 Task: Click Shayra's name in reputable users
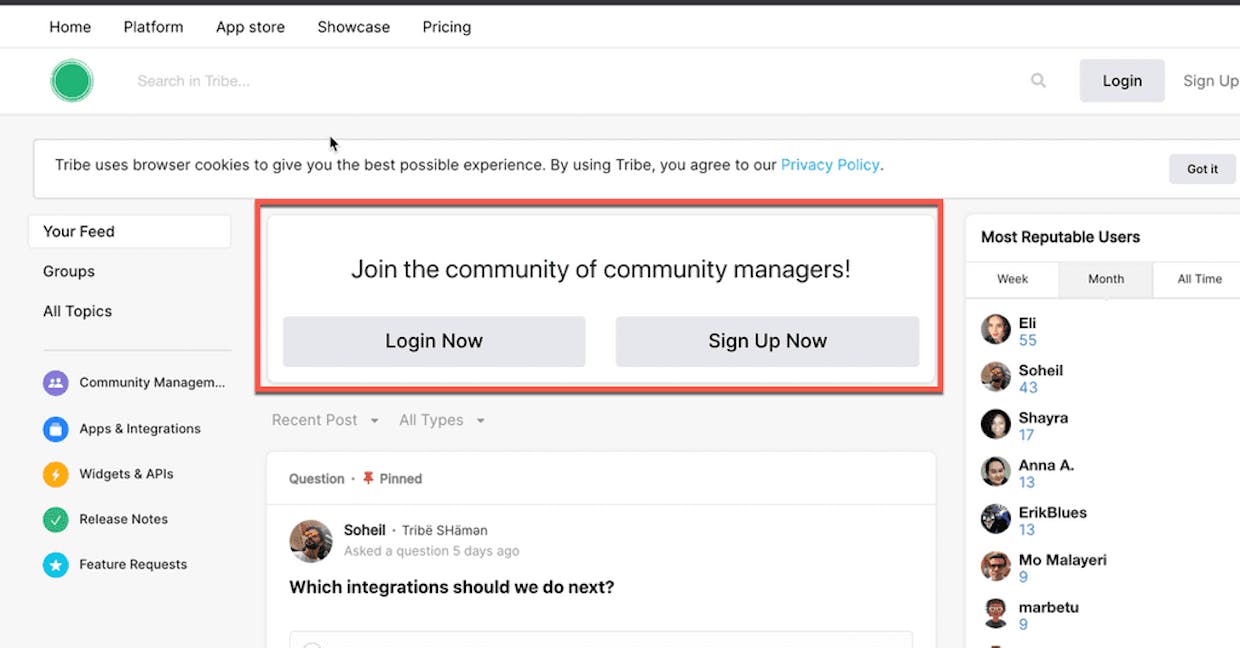(x=1043, y=418)
